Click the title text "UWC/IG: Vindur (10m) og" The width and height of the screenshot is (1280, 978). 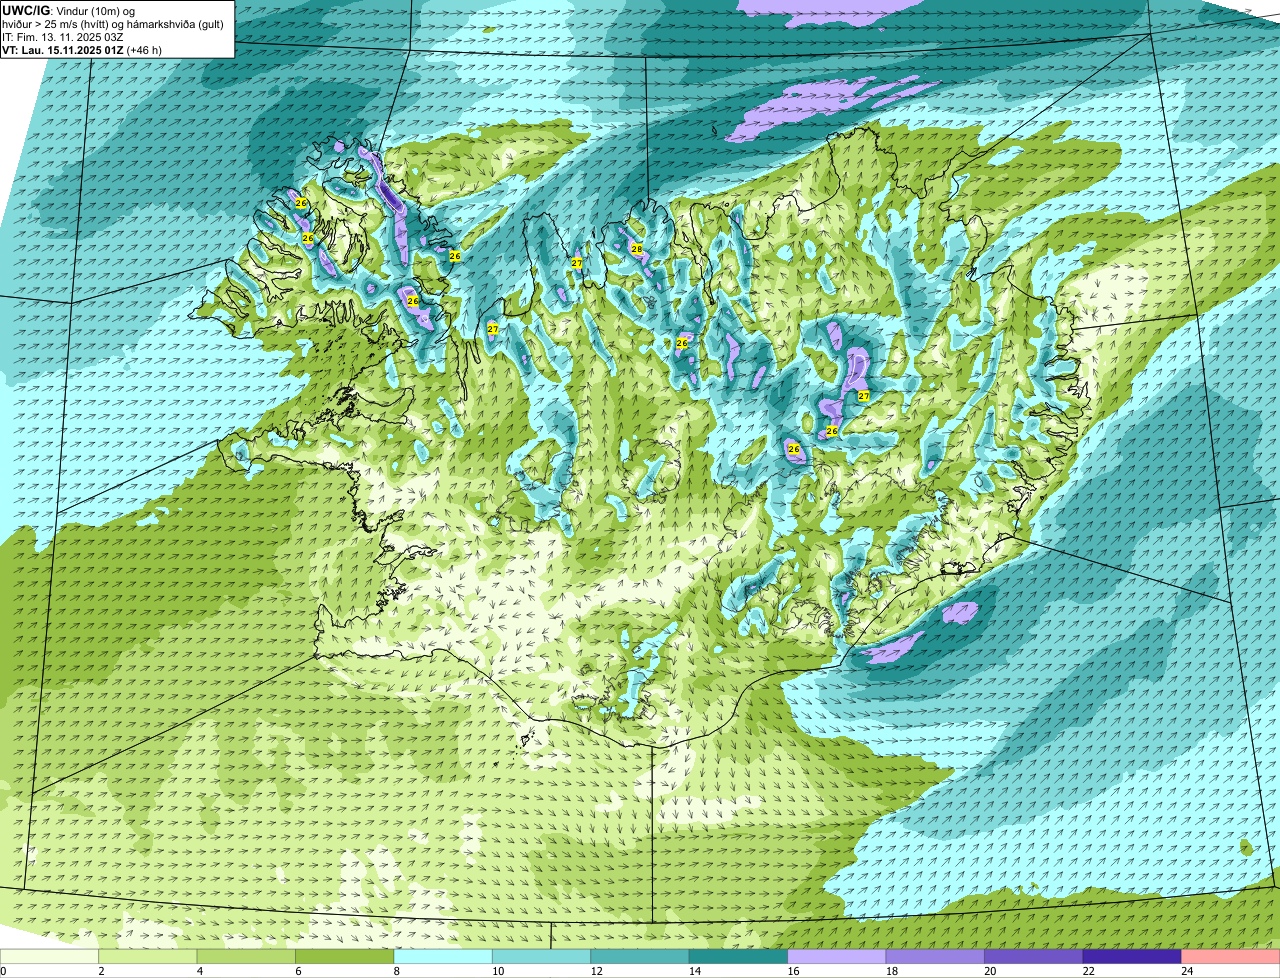coord(69,11)
